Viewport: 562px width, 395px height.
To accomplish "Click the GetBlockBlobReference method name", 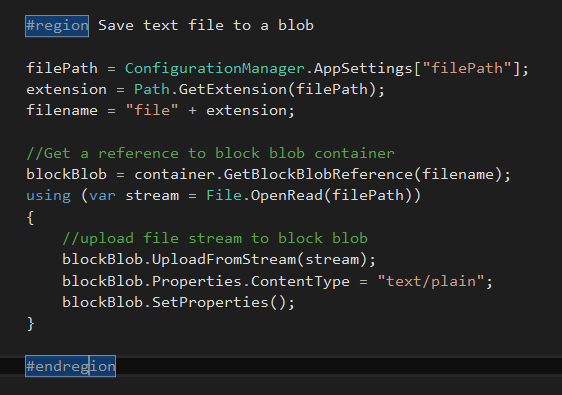I will [x=318, y=174].
